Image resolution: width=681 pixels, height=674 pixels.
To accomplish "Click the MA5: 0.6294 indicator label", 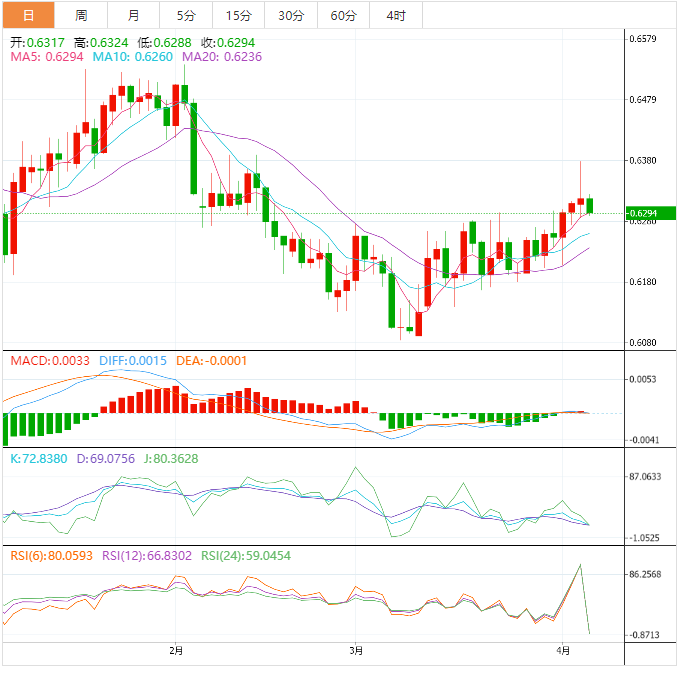I will coord(46,58).
